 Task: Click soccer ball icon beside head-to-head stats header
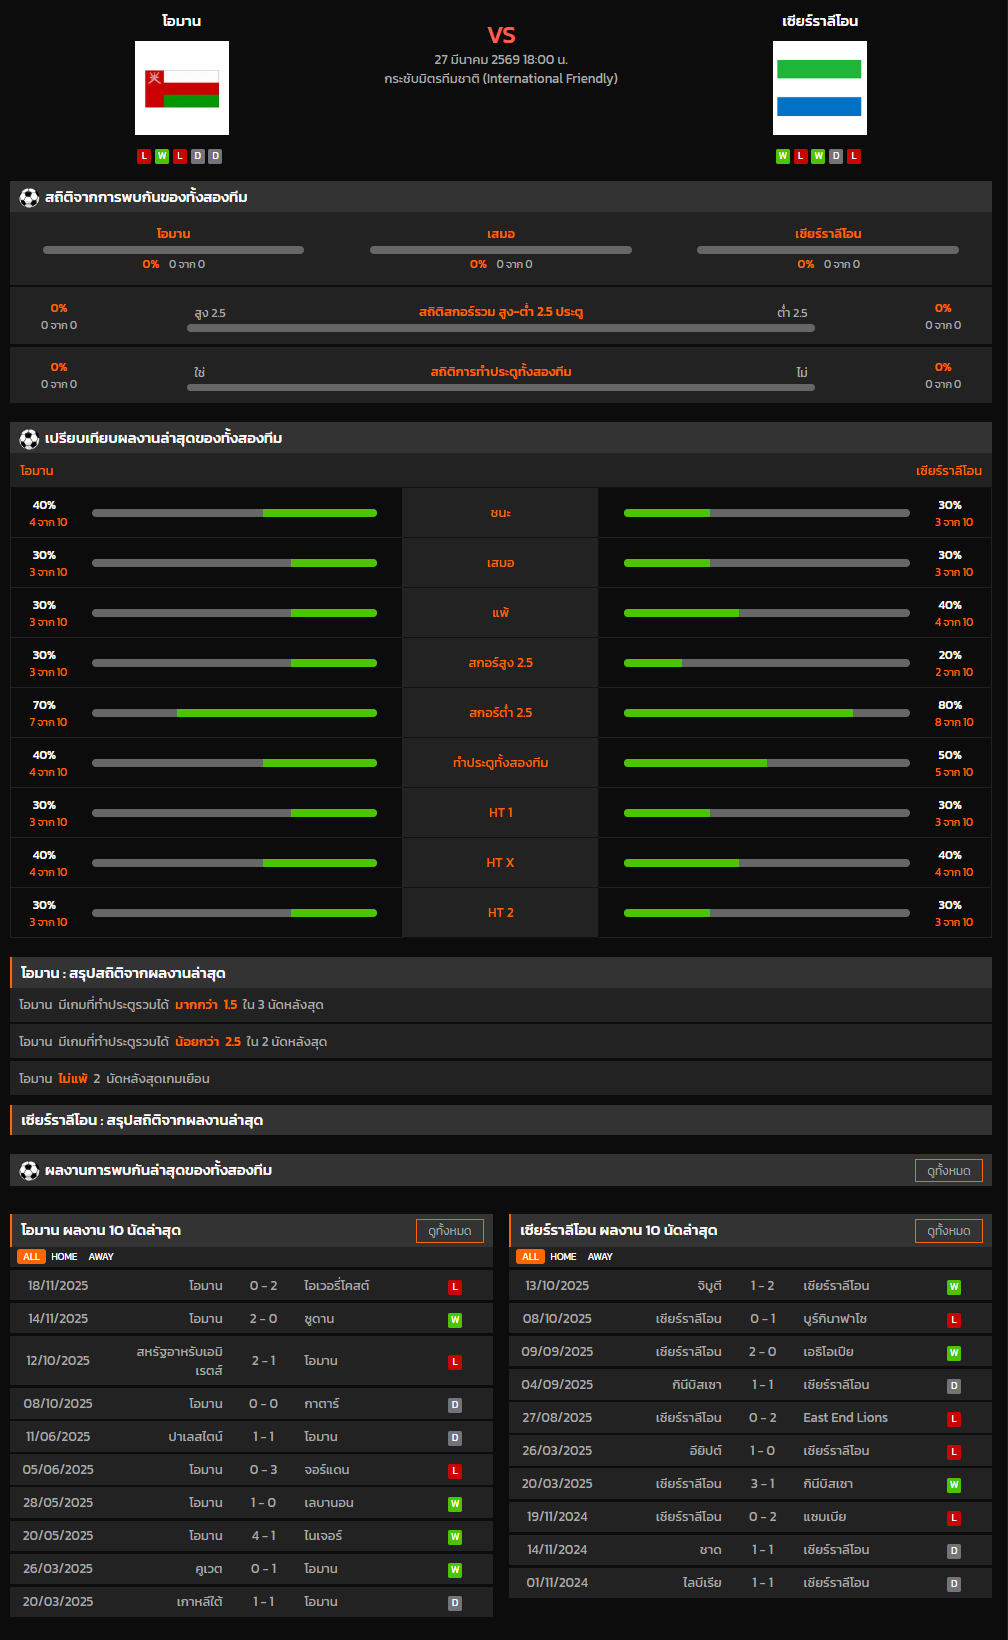tap(29, 198)
